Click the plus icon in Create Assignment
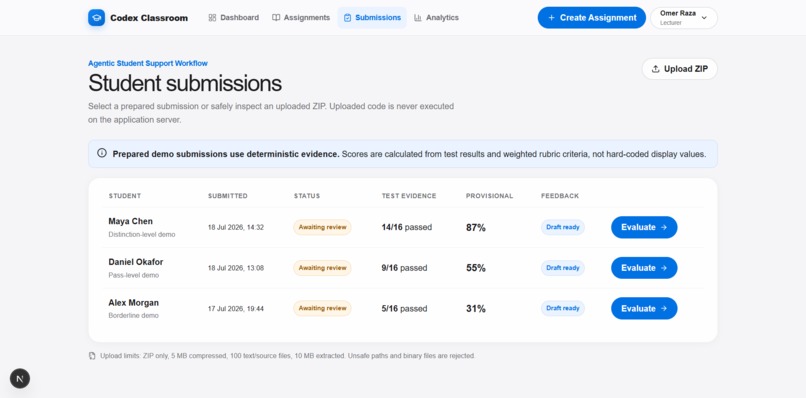Viewport: 806px width, 398px height. (x=551, y=17)
